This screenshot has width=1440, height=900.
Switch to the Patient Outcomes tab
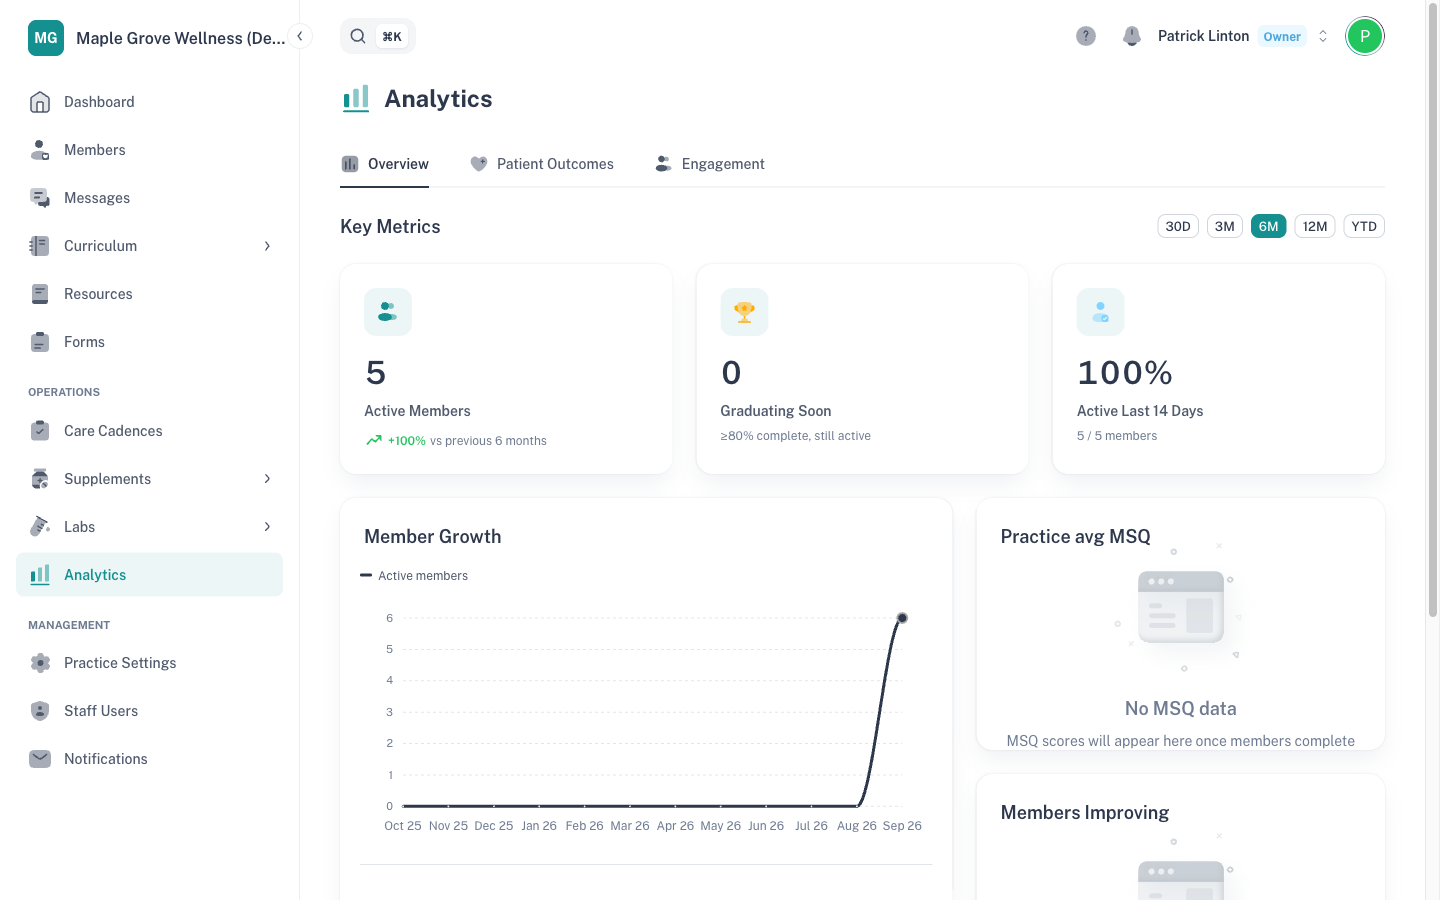(x=541, y=164)
